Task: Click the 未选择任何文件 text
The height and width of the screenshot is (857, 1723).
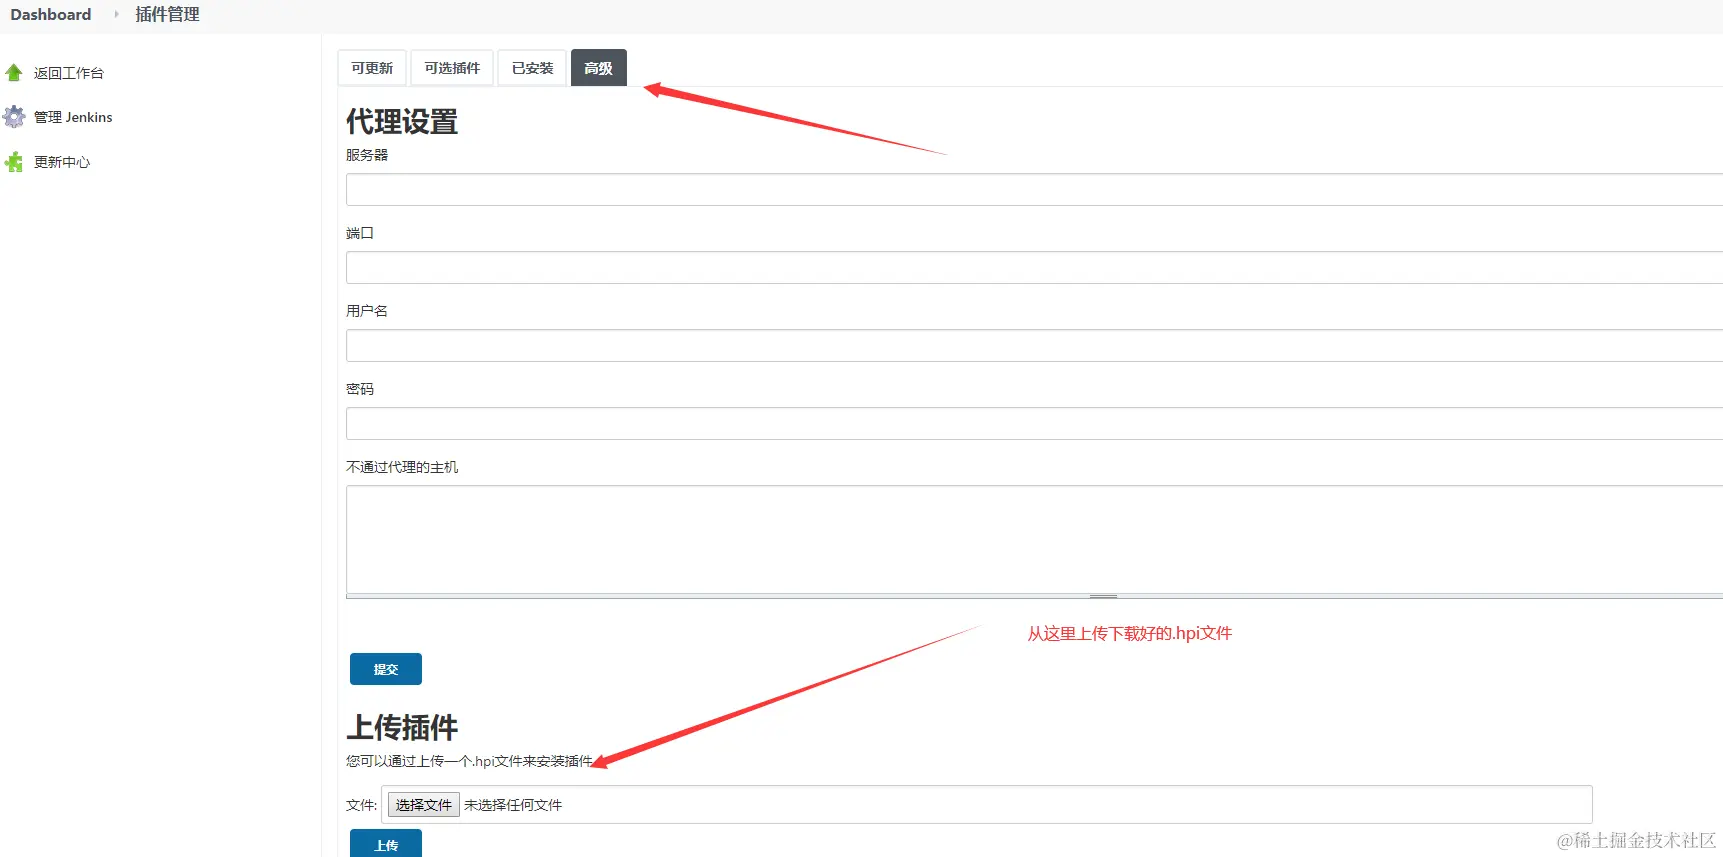Action: coord(513,805)
